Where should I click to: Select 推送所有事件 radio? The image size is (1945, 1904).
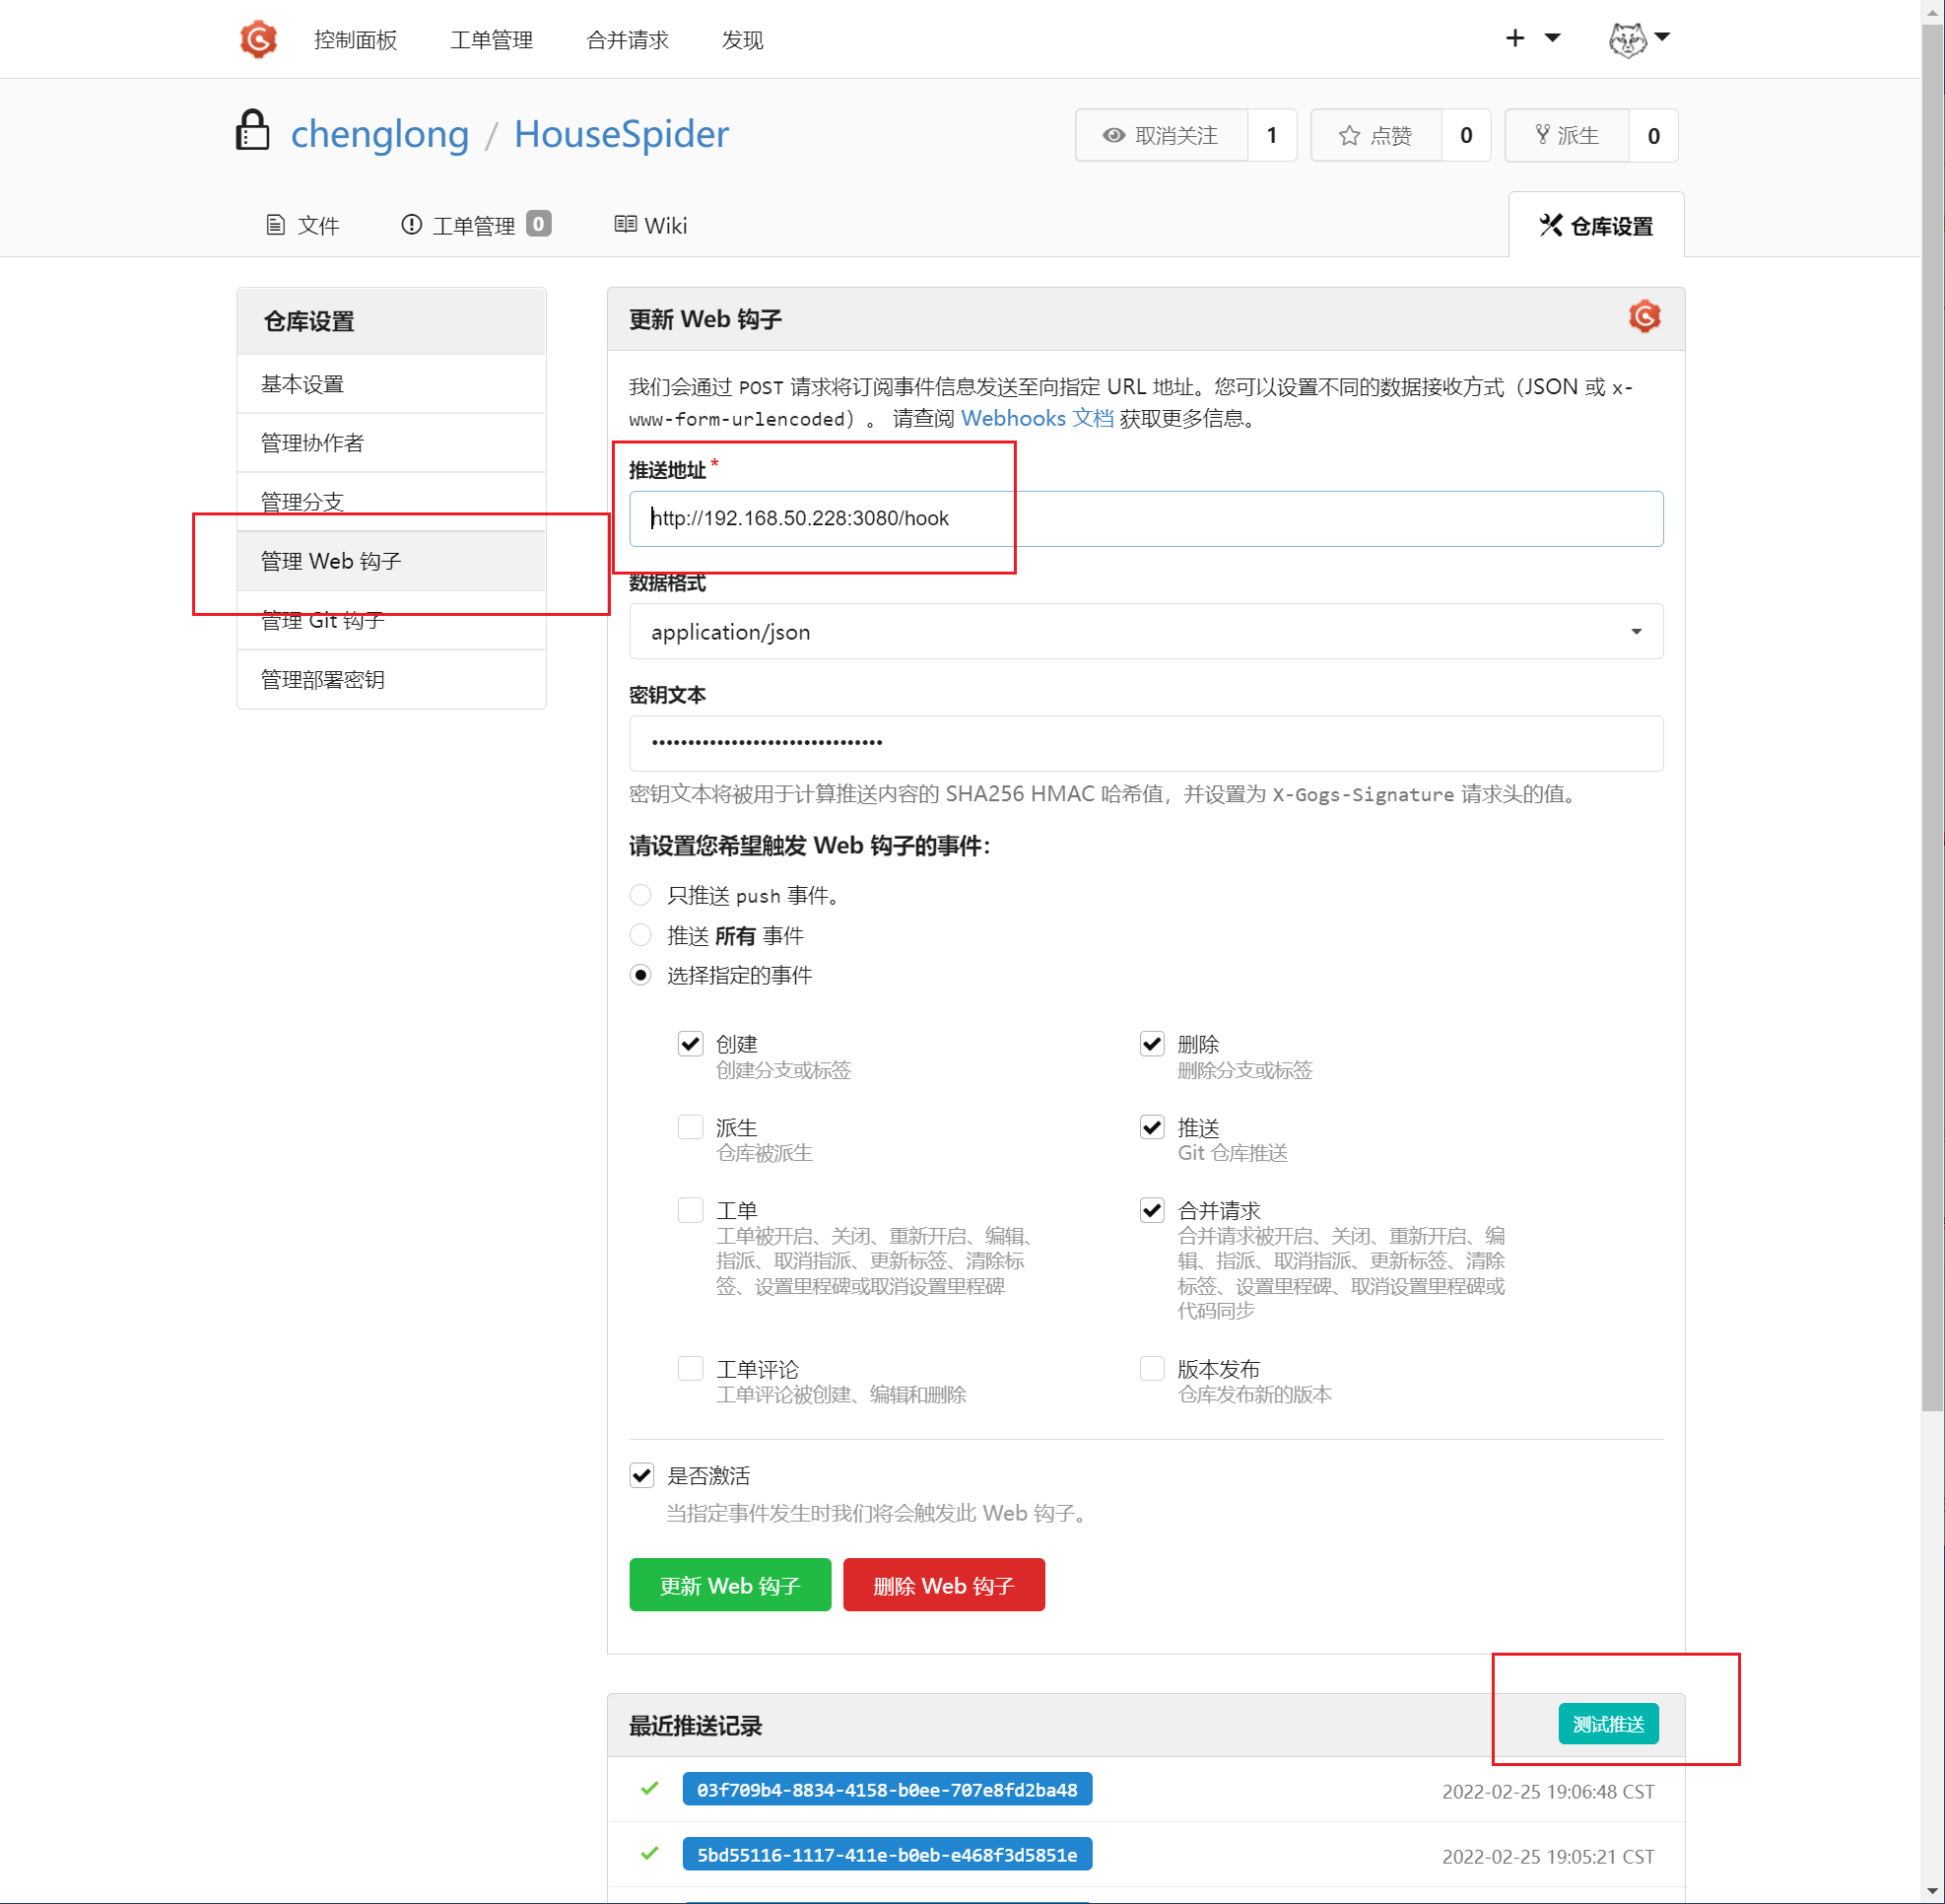tap(641, 935)
